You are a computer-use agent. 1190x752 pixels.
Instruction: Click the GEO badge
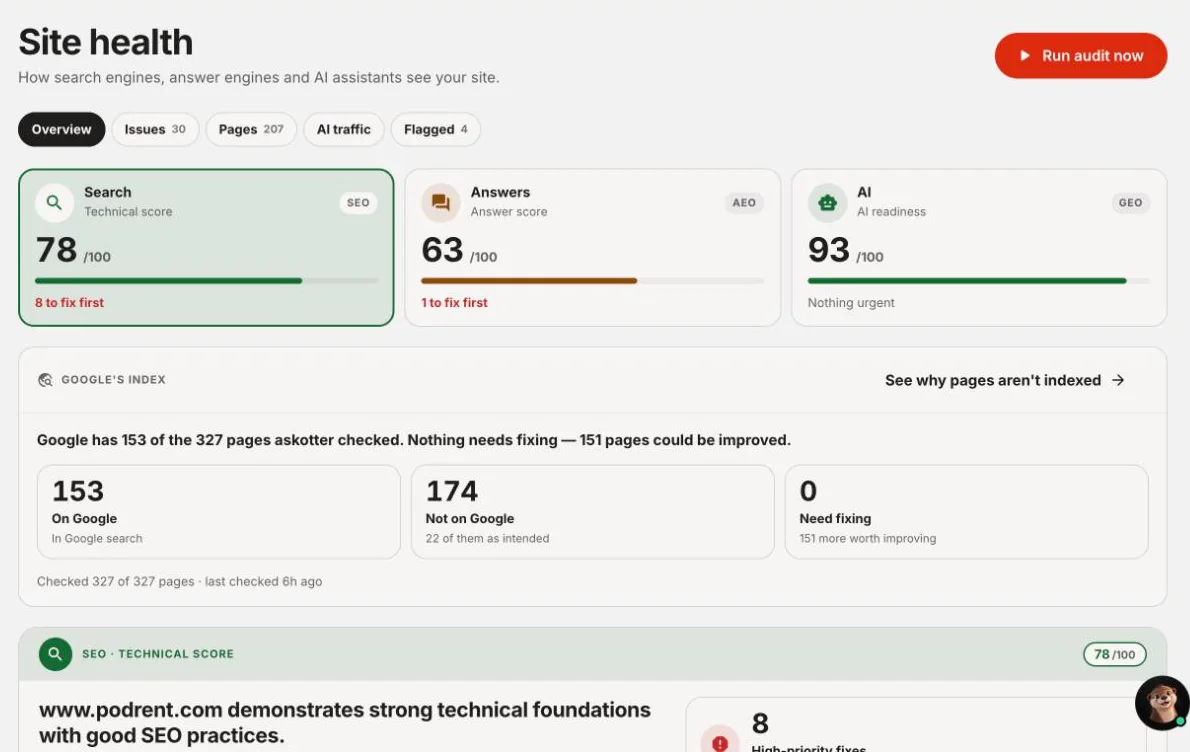pyautogui.click(x=1130, y=203)
